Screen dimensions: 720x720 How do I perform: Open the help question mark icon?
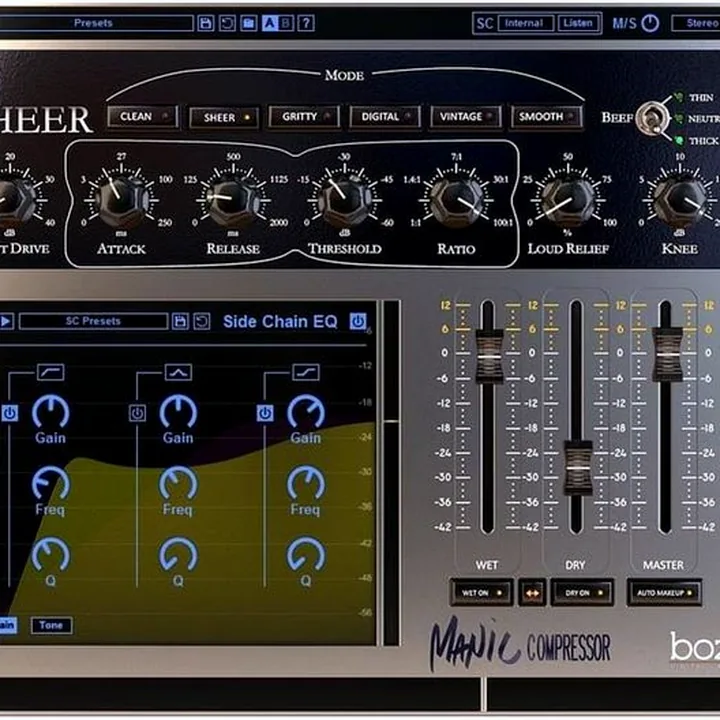click(x=306, y=23)
